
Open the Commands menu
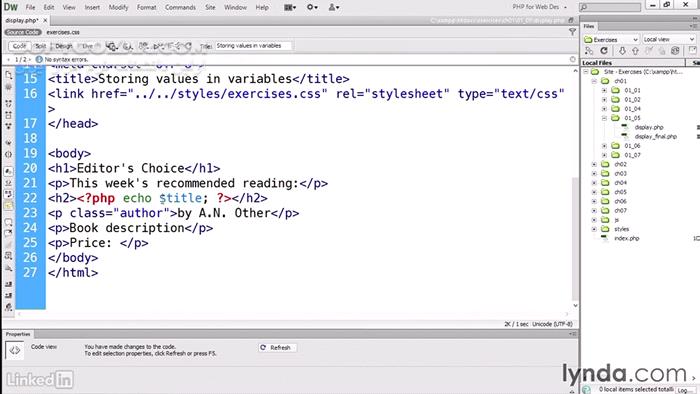(x=180, y=7)
